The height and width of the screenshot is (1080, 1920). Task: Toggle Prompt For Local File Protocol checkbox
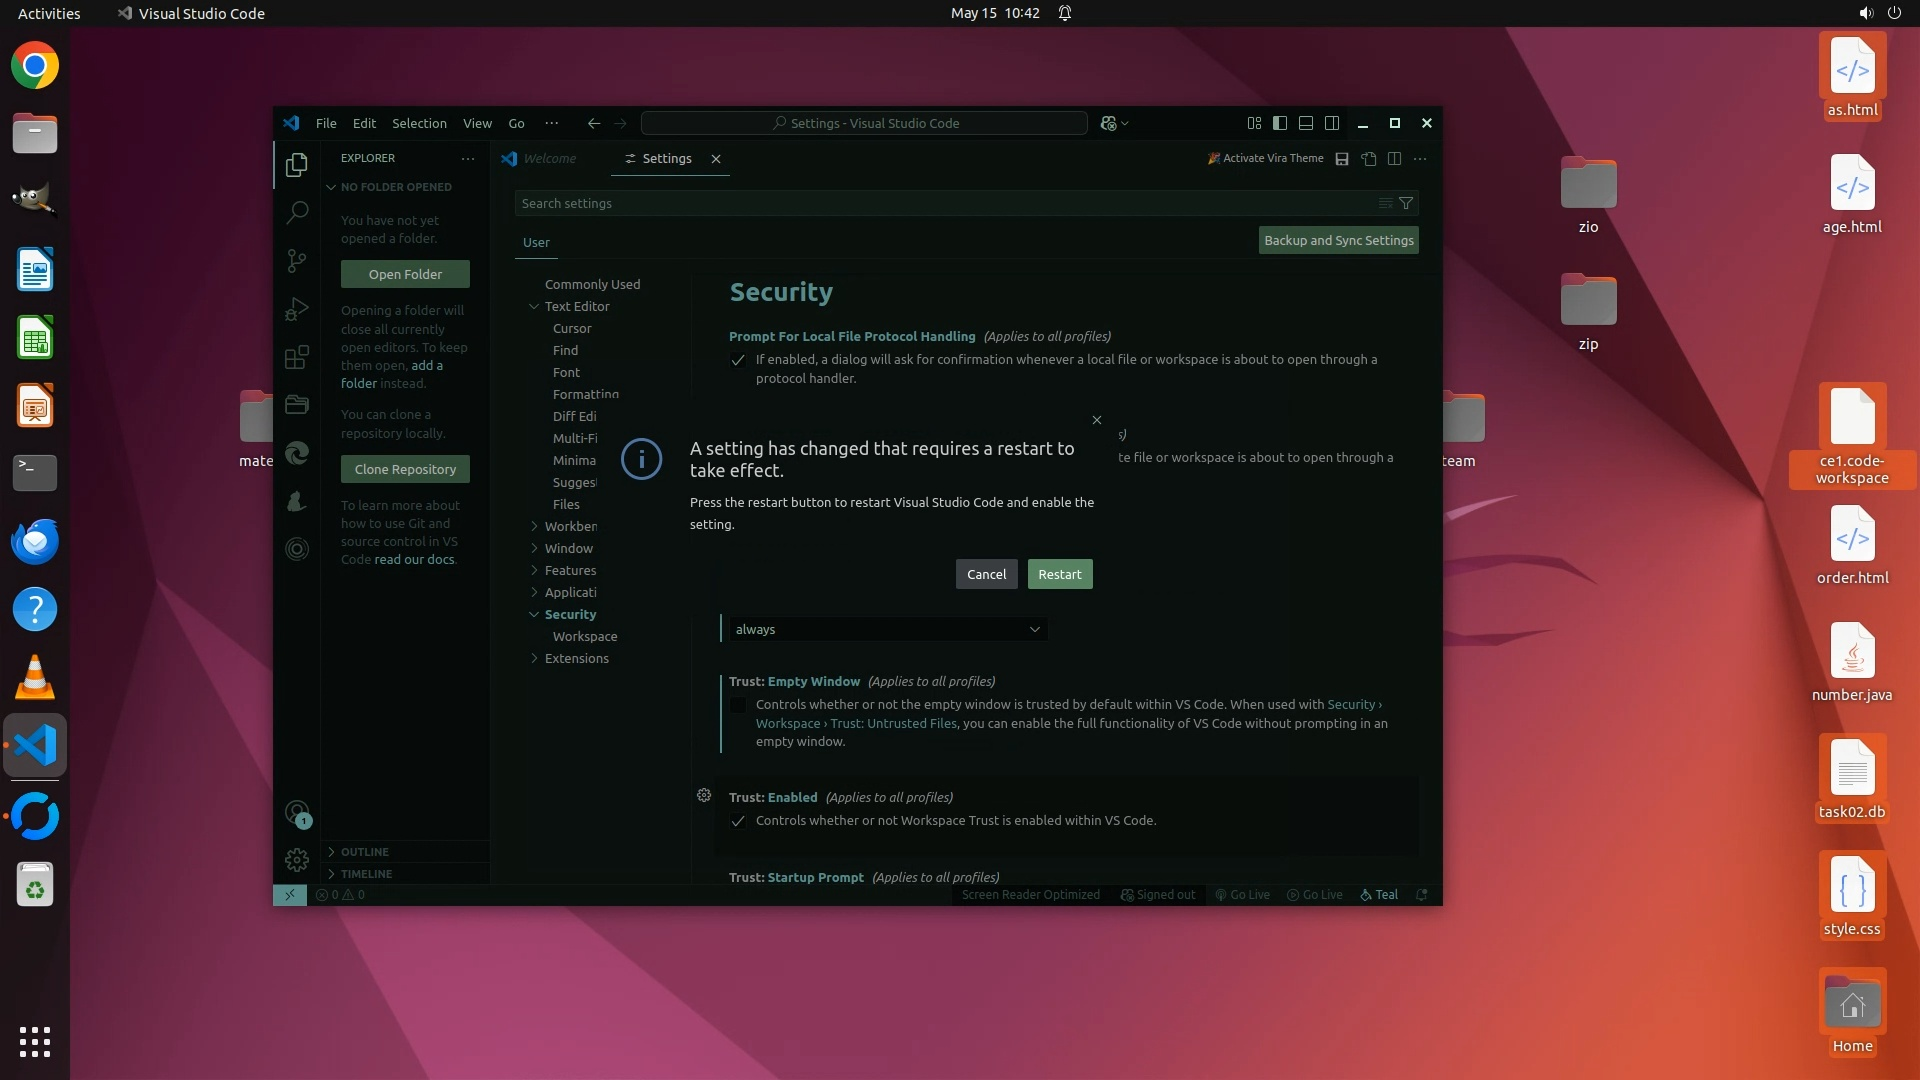click(738, 360)
